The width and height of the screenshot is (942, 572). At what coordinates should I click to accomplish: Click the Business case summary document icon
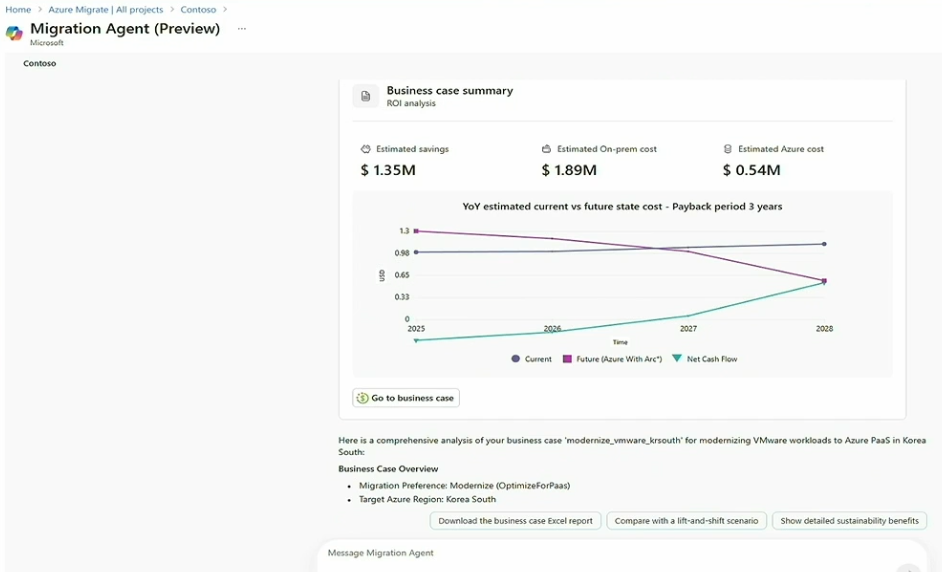tap(366, 96)
